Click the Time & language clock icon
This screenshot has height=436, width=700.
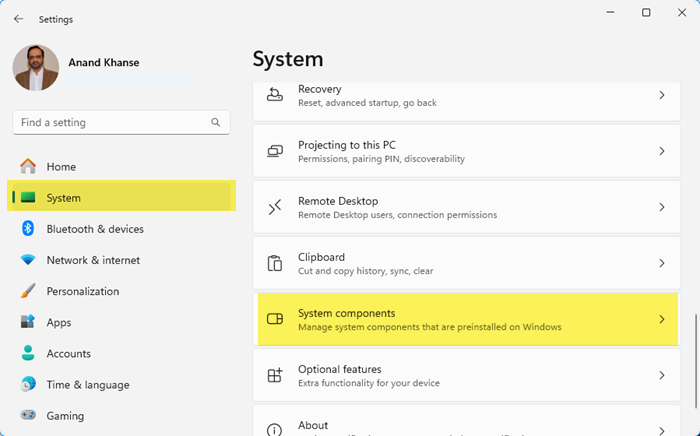click(x=28, y=384)
